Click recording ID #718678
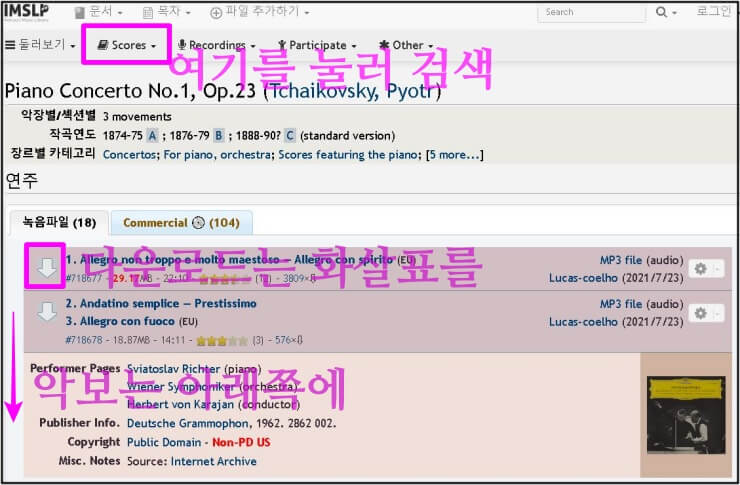 [84, 340]
